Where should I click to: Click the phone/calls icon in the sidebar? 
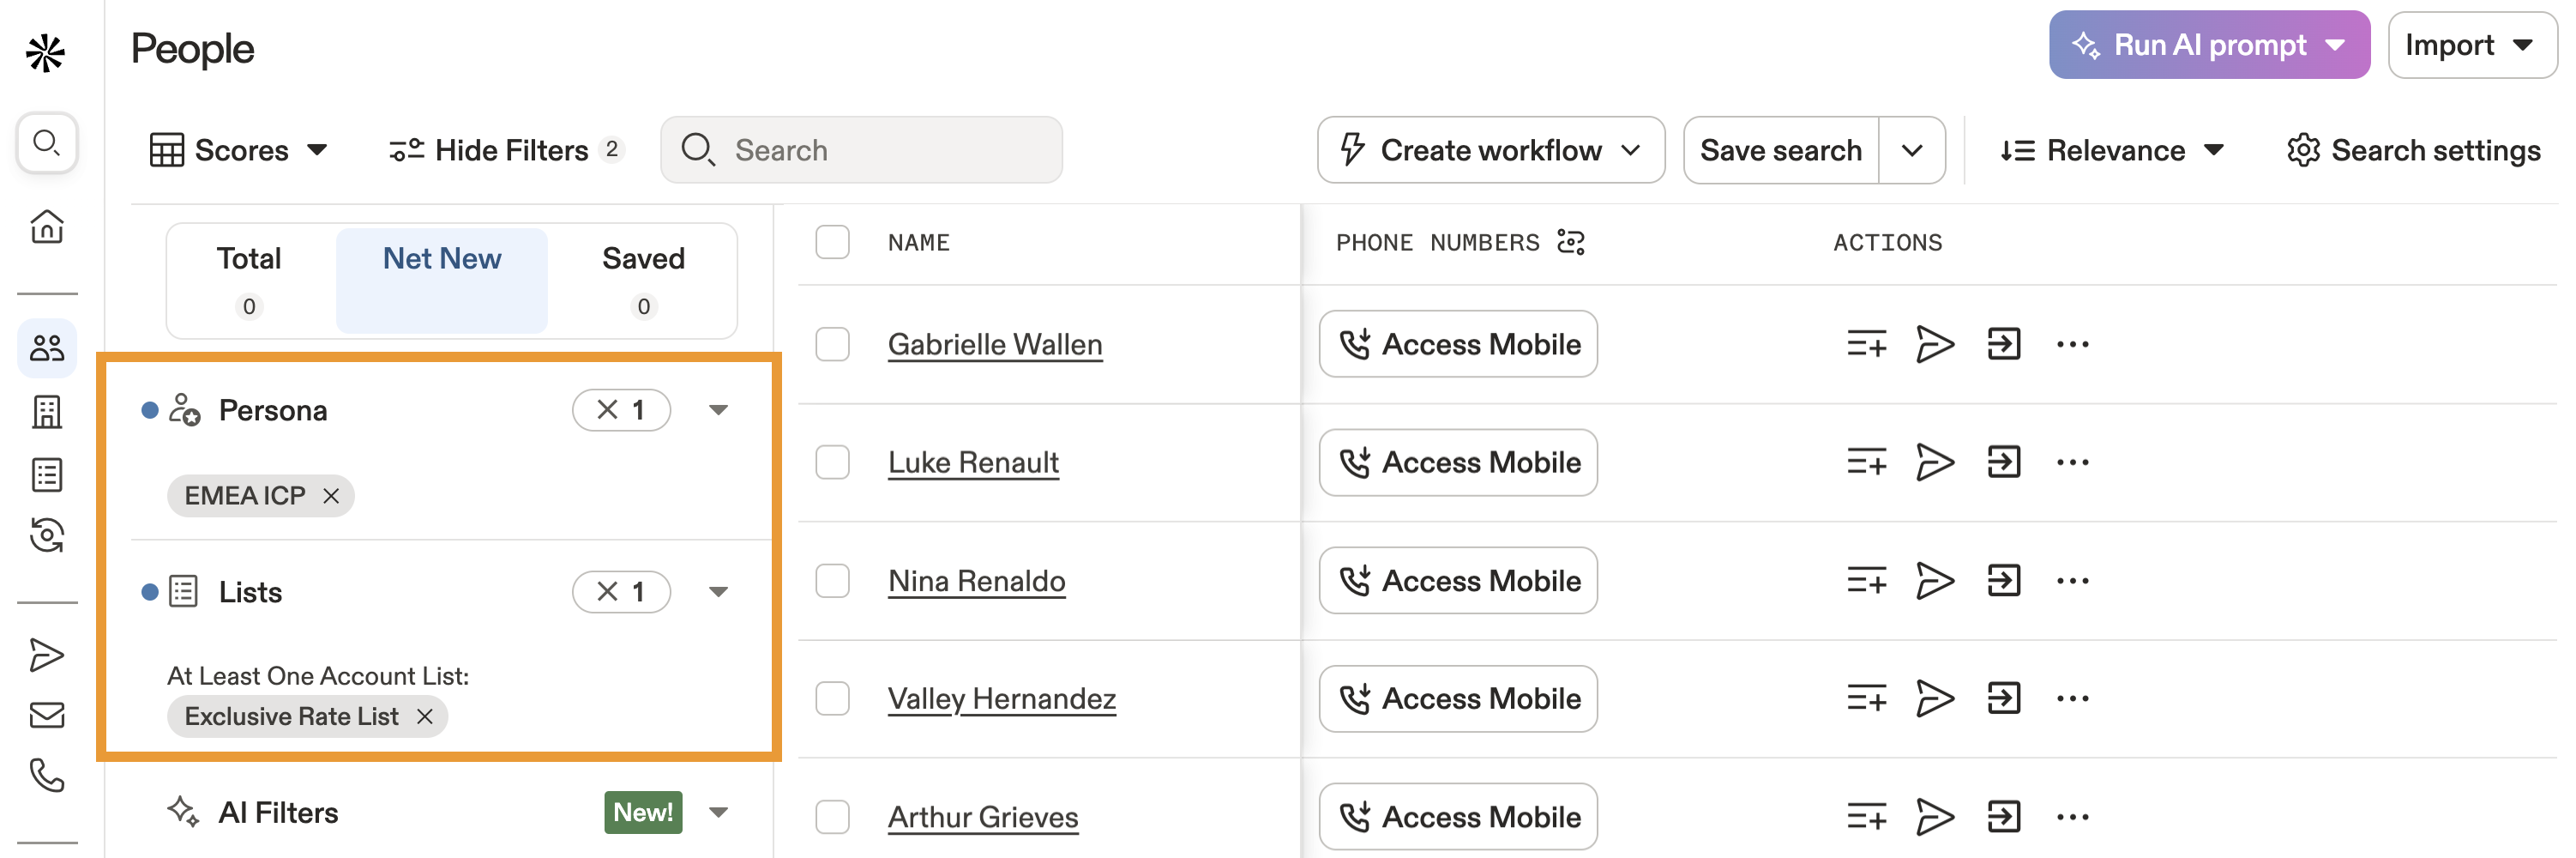pos(47,775)
